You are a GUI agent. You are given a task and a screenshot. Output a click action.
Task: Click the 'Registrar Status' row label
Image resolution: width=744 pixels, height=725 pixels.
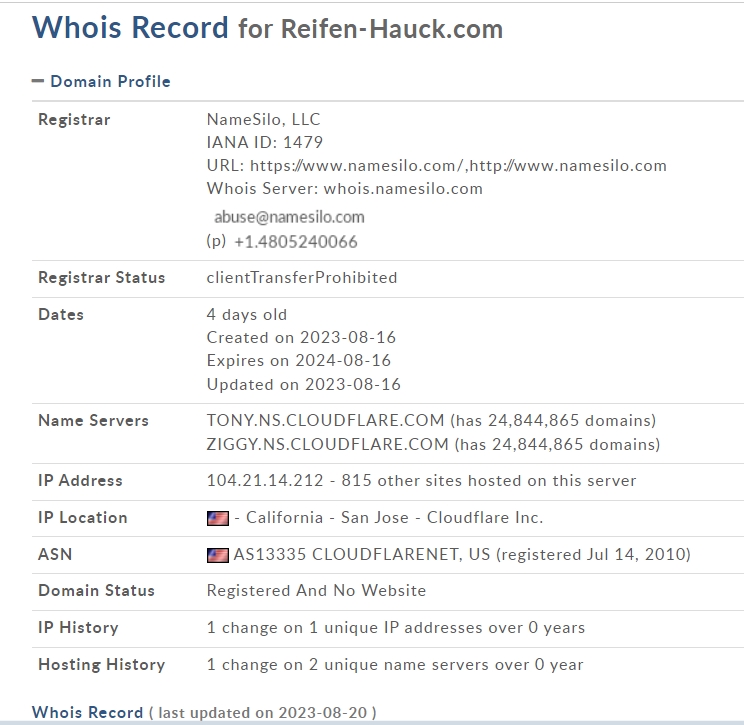click(x=102, y=278)
